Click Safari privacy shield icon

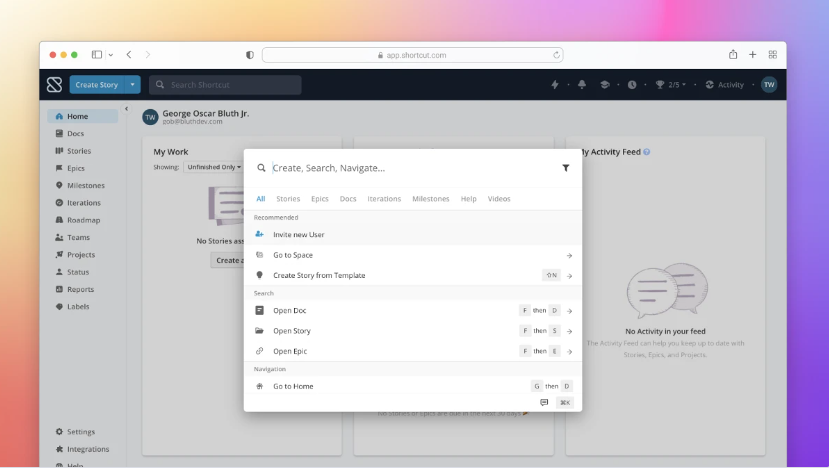coord(250,55)
